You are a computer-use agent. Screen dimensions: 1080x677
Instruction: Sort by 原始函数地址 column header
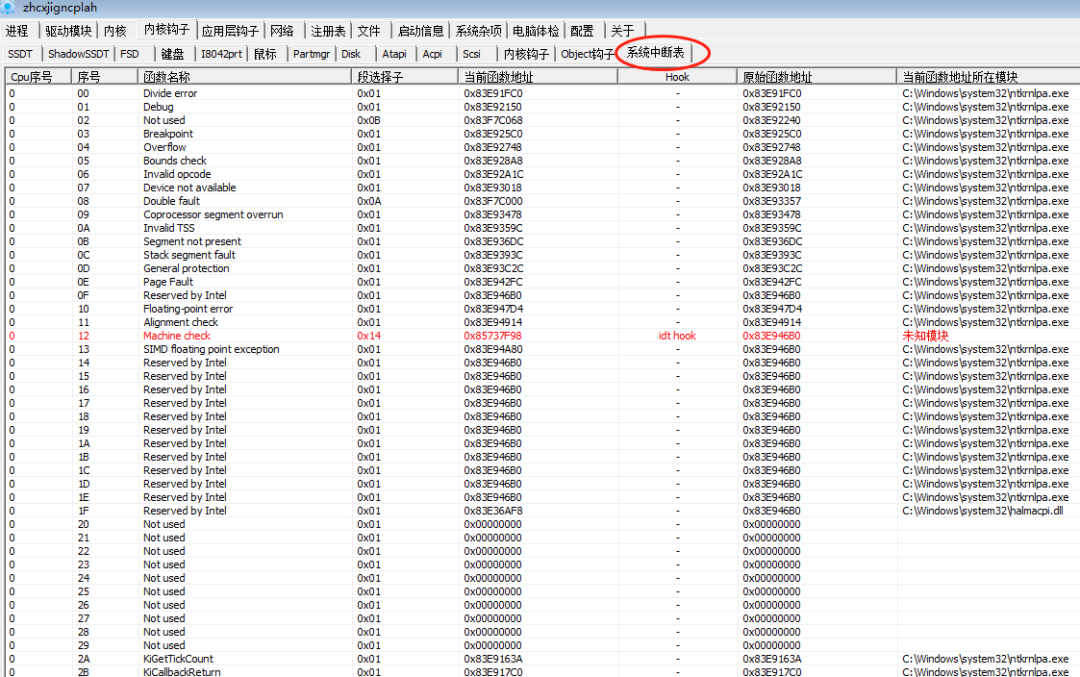[x=816, y=77]
